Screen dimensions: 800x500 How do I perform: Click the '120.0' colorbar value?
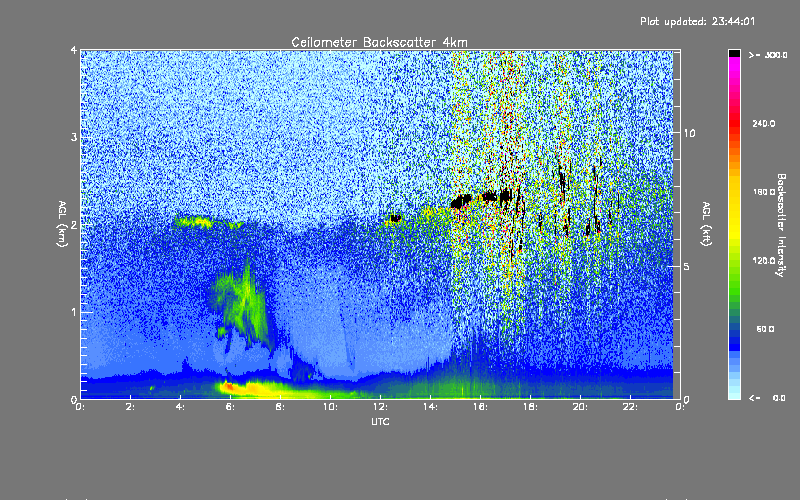coord(764,261)
